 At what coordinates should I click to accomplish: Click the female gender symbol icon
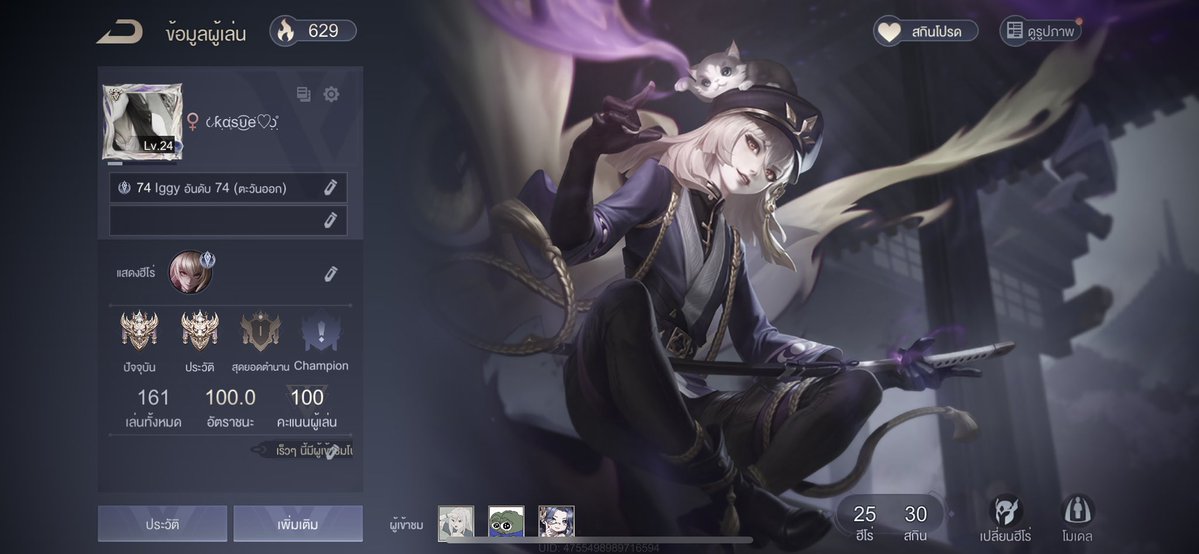(x=193, y=122)
